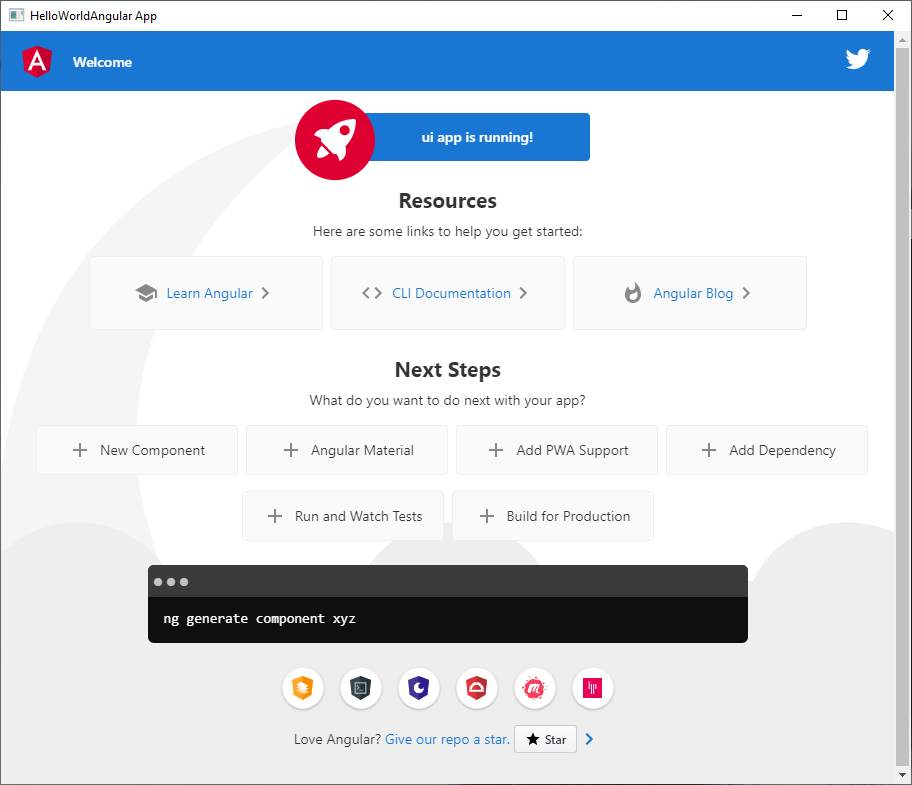This screenshot has height=785, width=912.
Task: Click the chevron next to Angular Blog
Action: click(746, 293)
